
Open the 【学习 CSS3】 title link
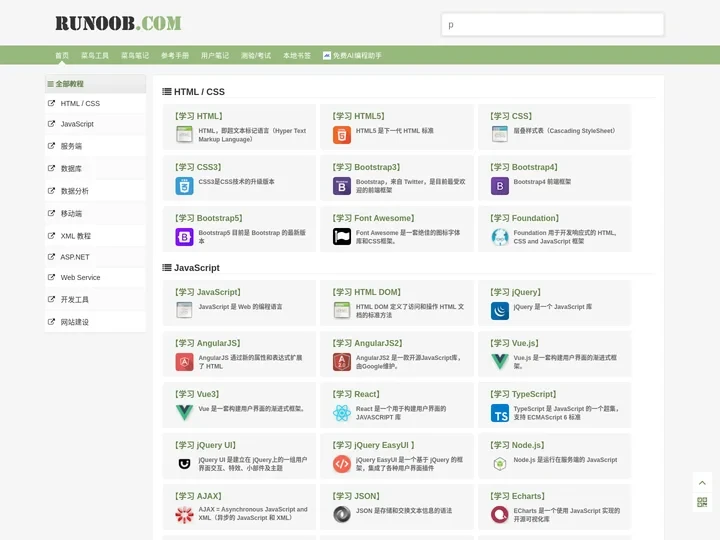click(198, 167)
